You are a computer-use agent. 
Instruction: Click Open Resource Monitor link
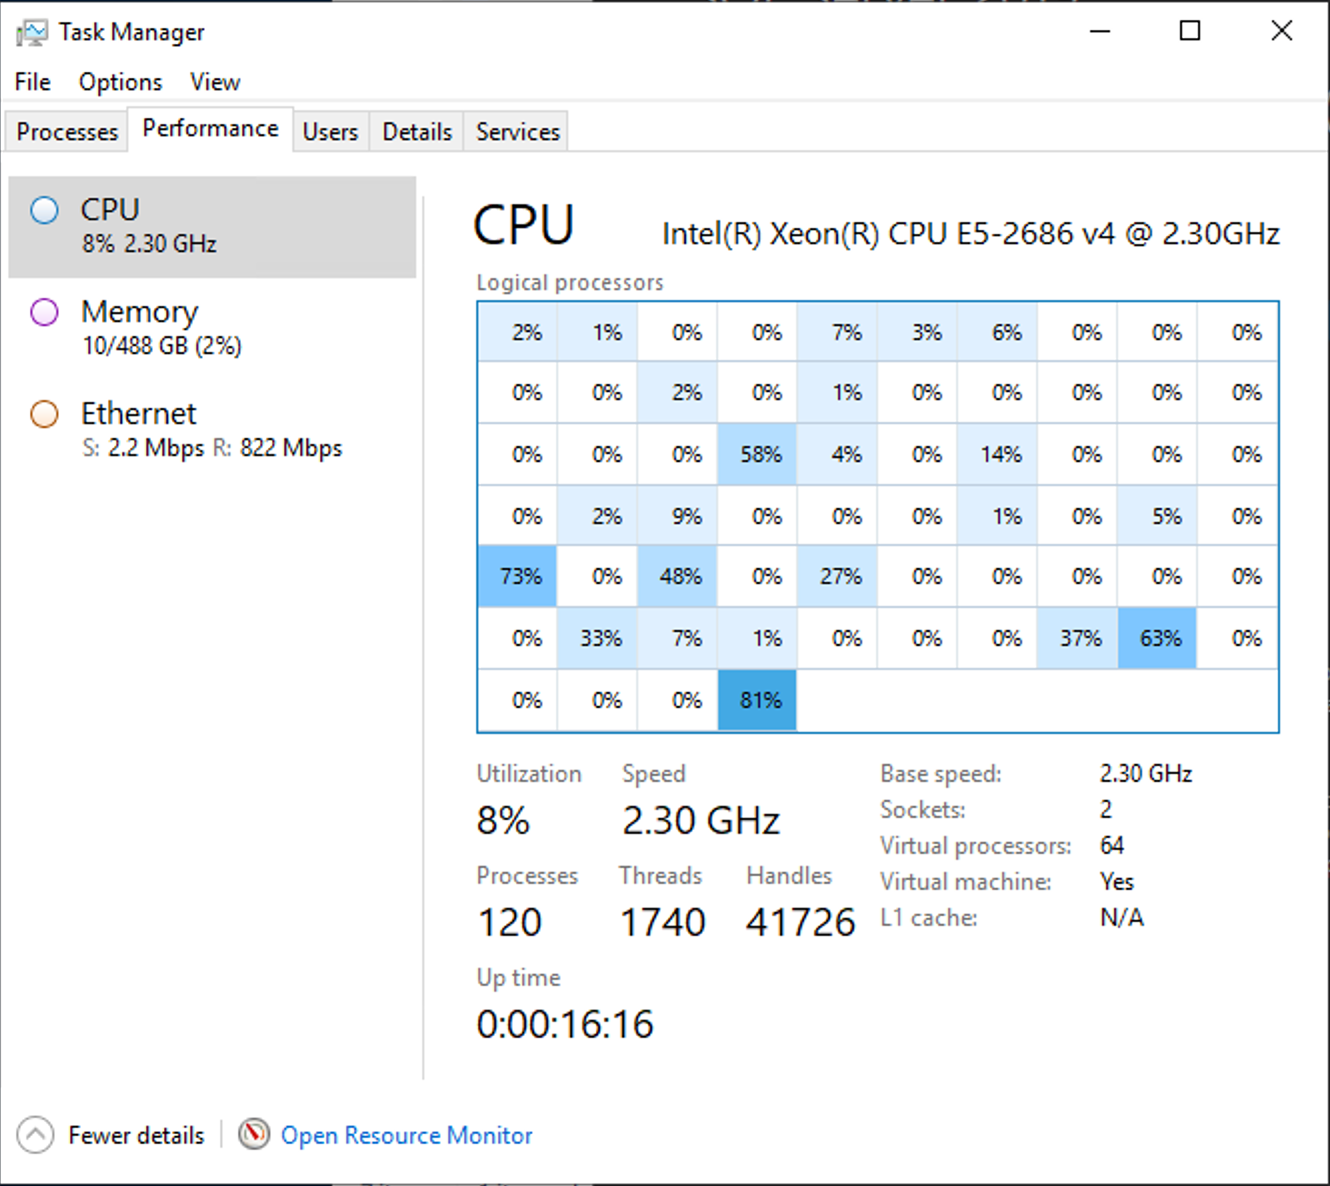[x=406, y=1135]
